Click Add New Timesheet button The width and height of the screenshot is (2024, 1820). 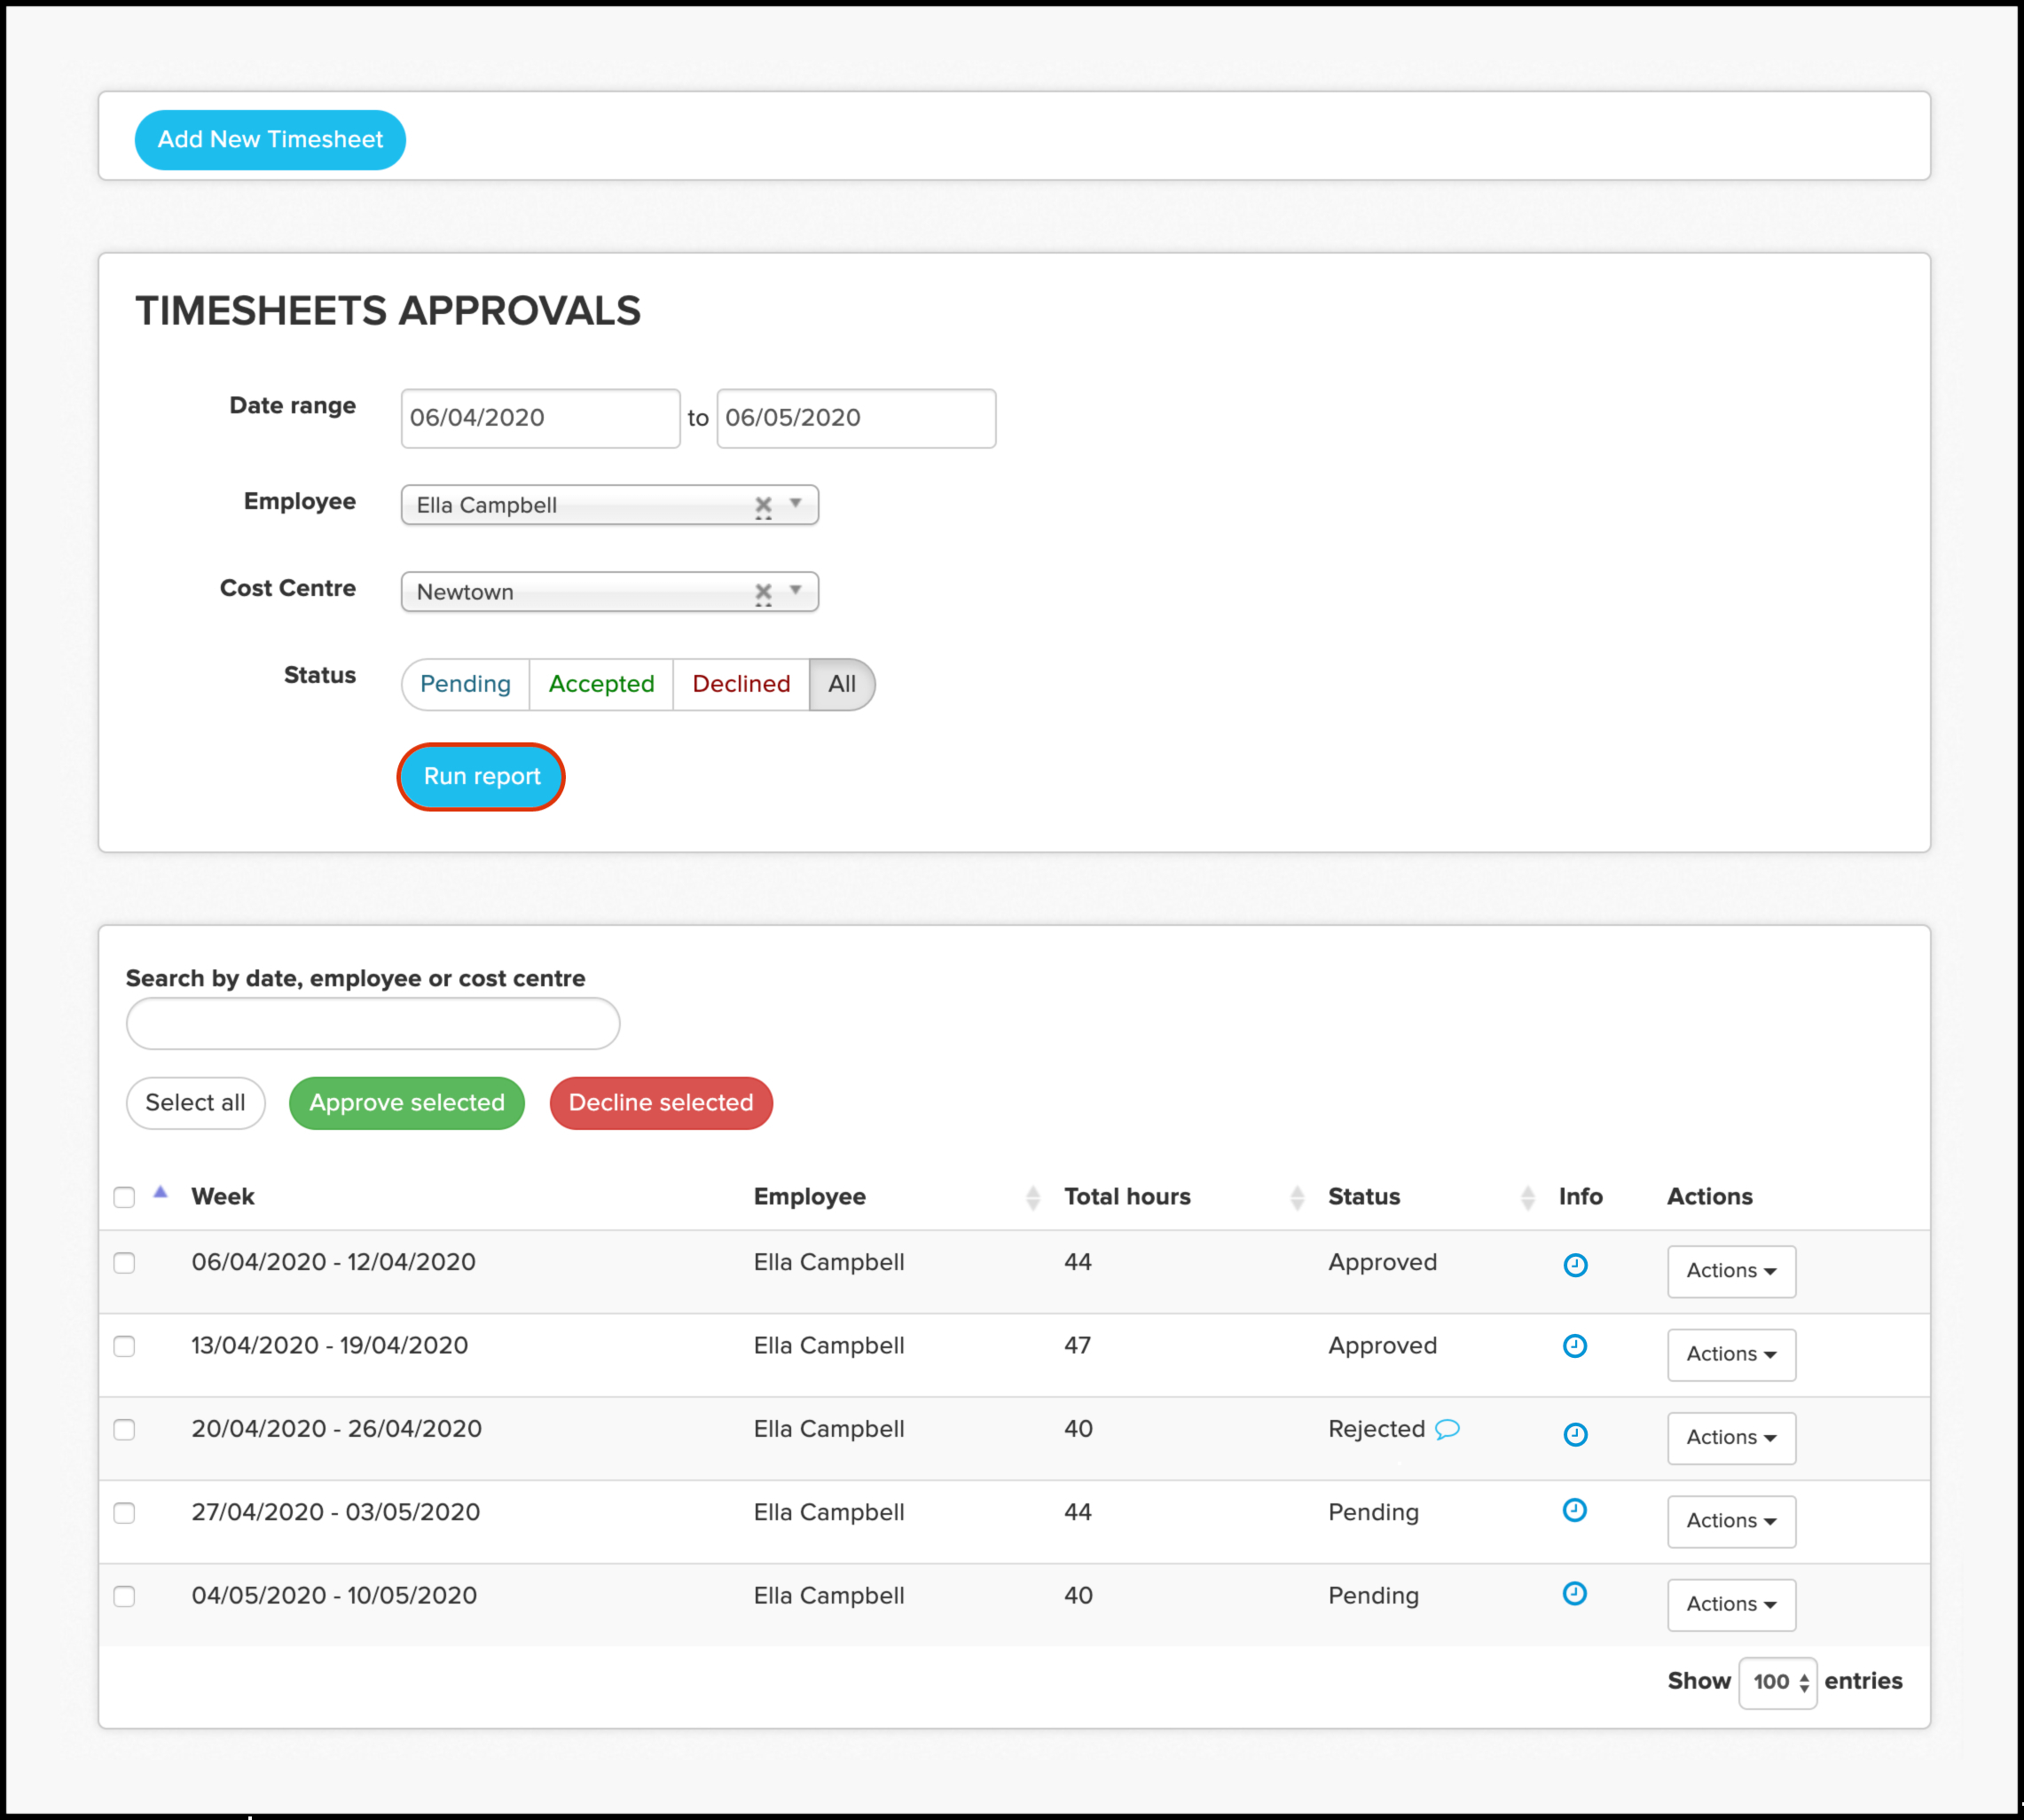(270, 139)
